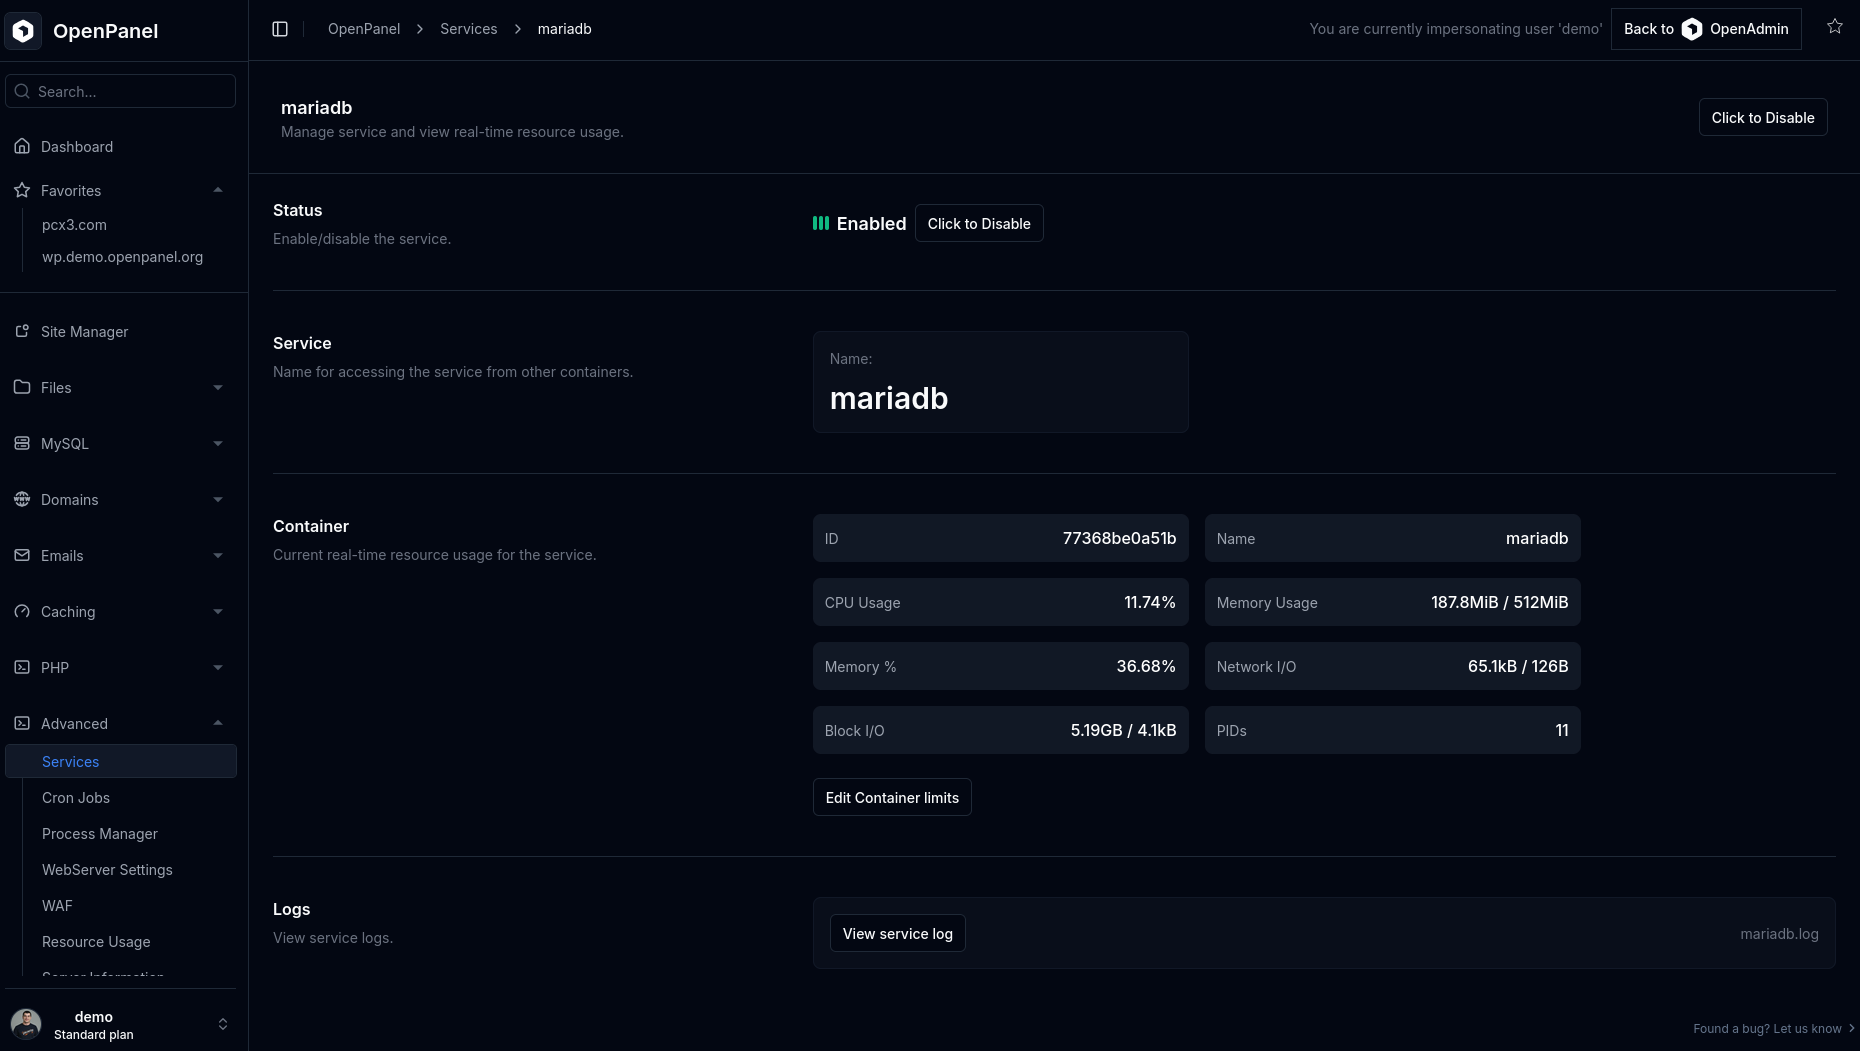Open WebServer Settings page
Image resolution: width=1860 pixels, height=1051 pixels.
coord(107,869)
